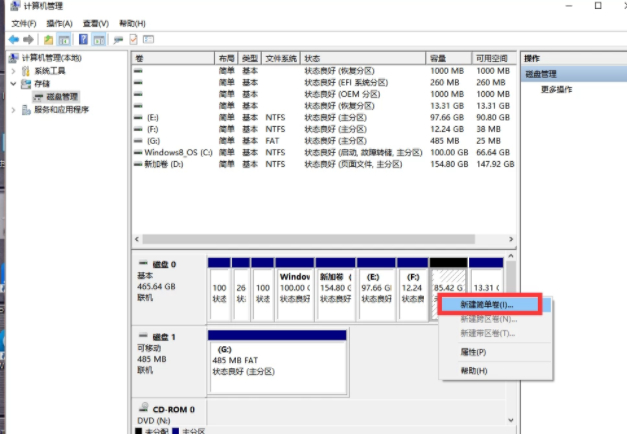Click the volume list horizontal scrollbar thumb
The width and height of the screenshot is (627, 434).
pyautogui.click(x=308, y=239)
